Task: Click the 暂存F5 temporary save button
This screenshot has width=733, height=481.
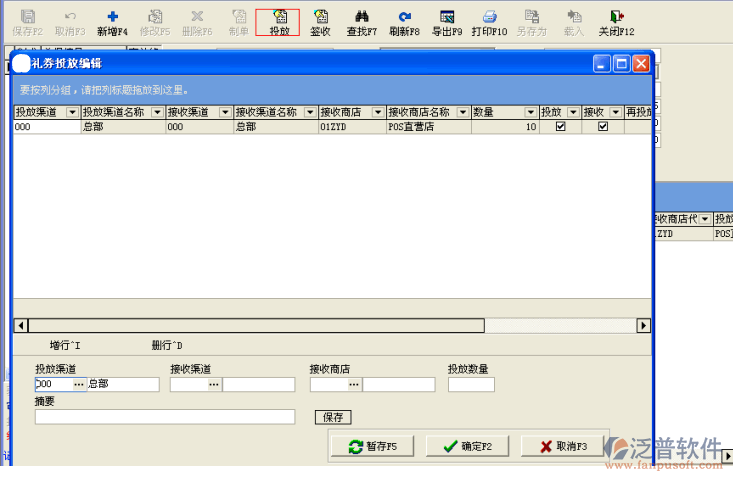Action: pos(372,447)
